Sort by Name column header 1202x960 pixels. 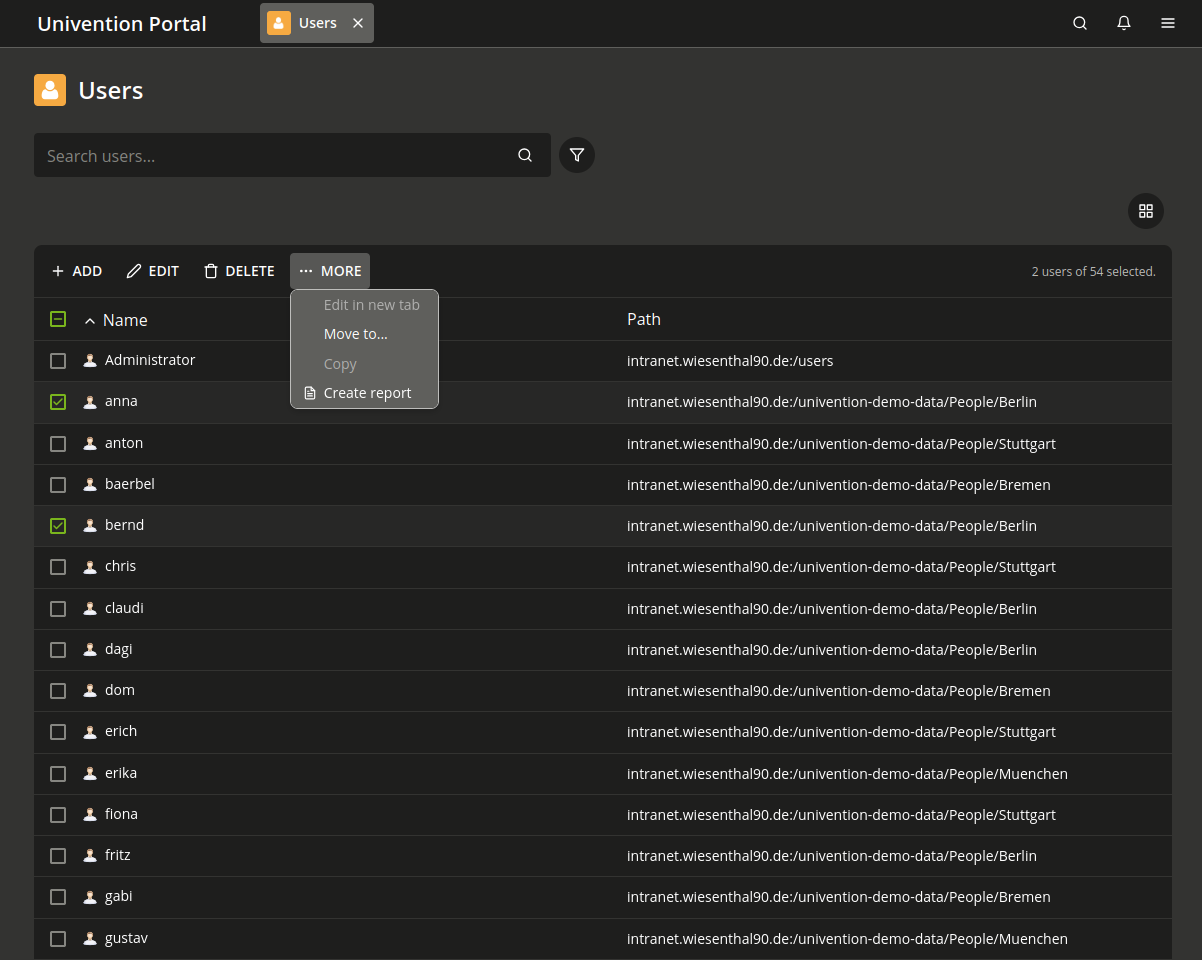click(125, 320)
